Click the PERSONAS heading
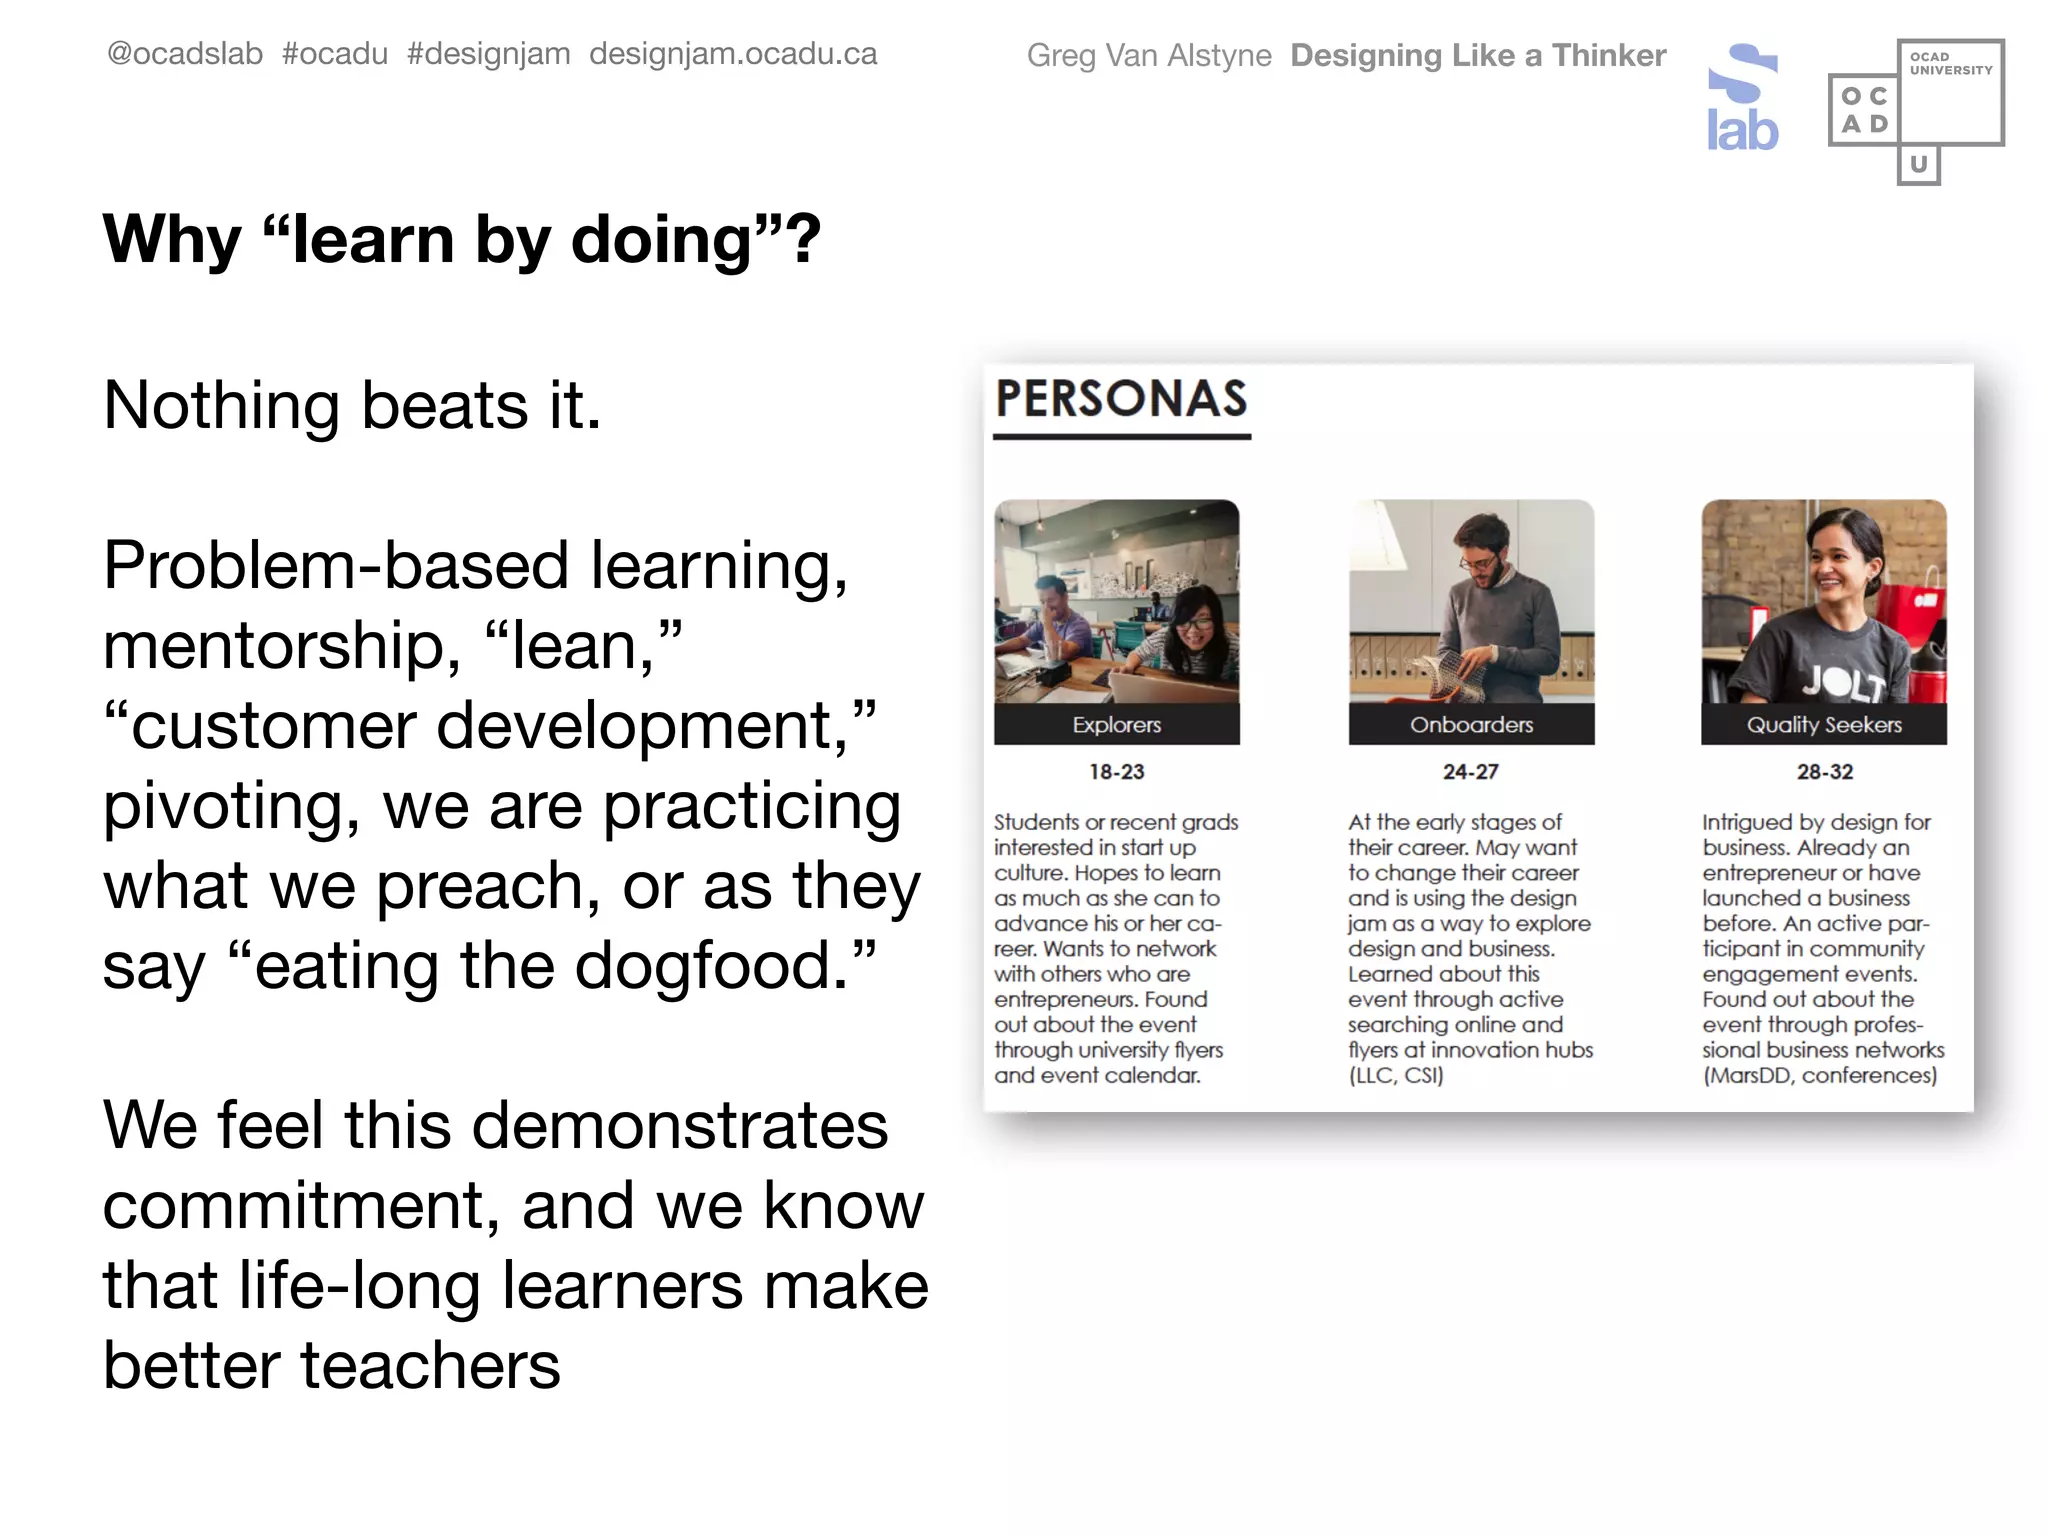The width and height of the screenshot is (2048, 1536). coord(1122,400)
